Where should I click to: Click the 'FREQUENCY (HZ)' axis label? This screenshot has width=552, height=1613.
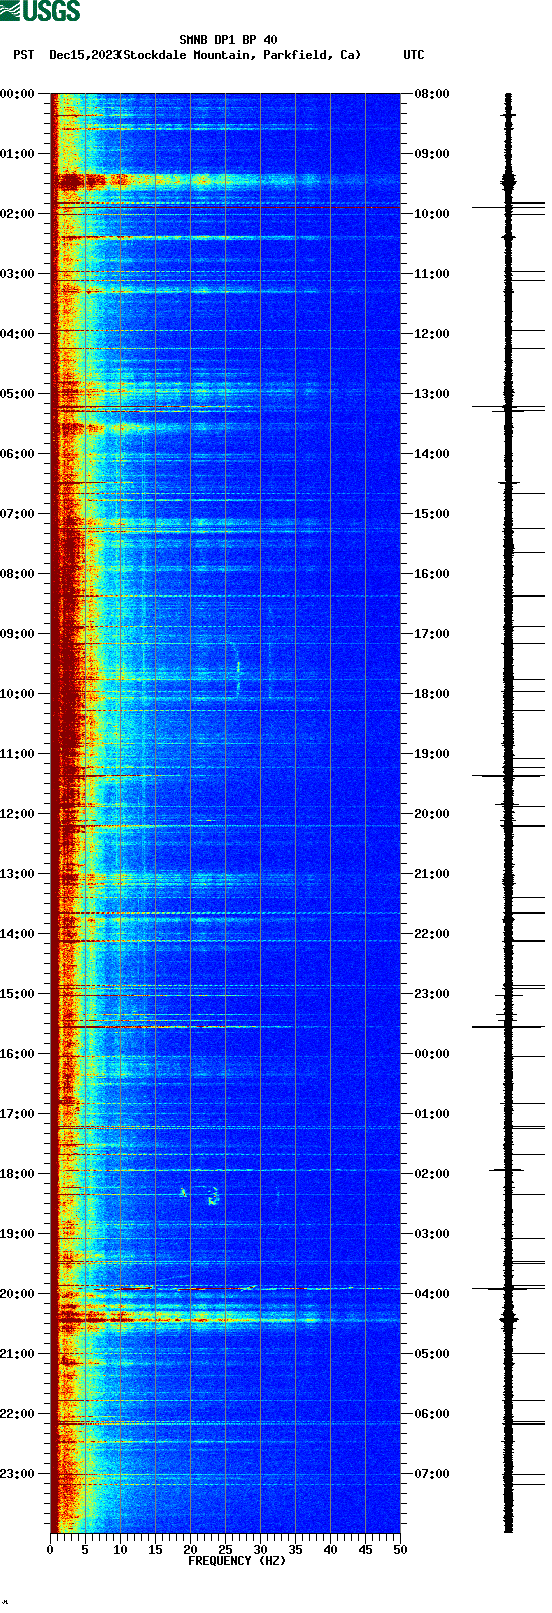(x=236, y=1561)
